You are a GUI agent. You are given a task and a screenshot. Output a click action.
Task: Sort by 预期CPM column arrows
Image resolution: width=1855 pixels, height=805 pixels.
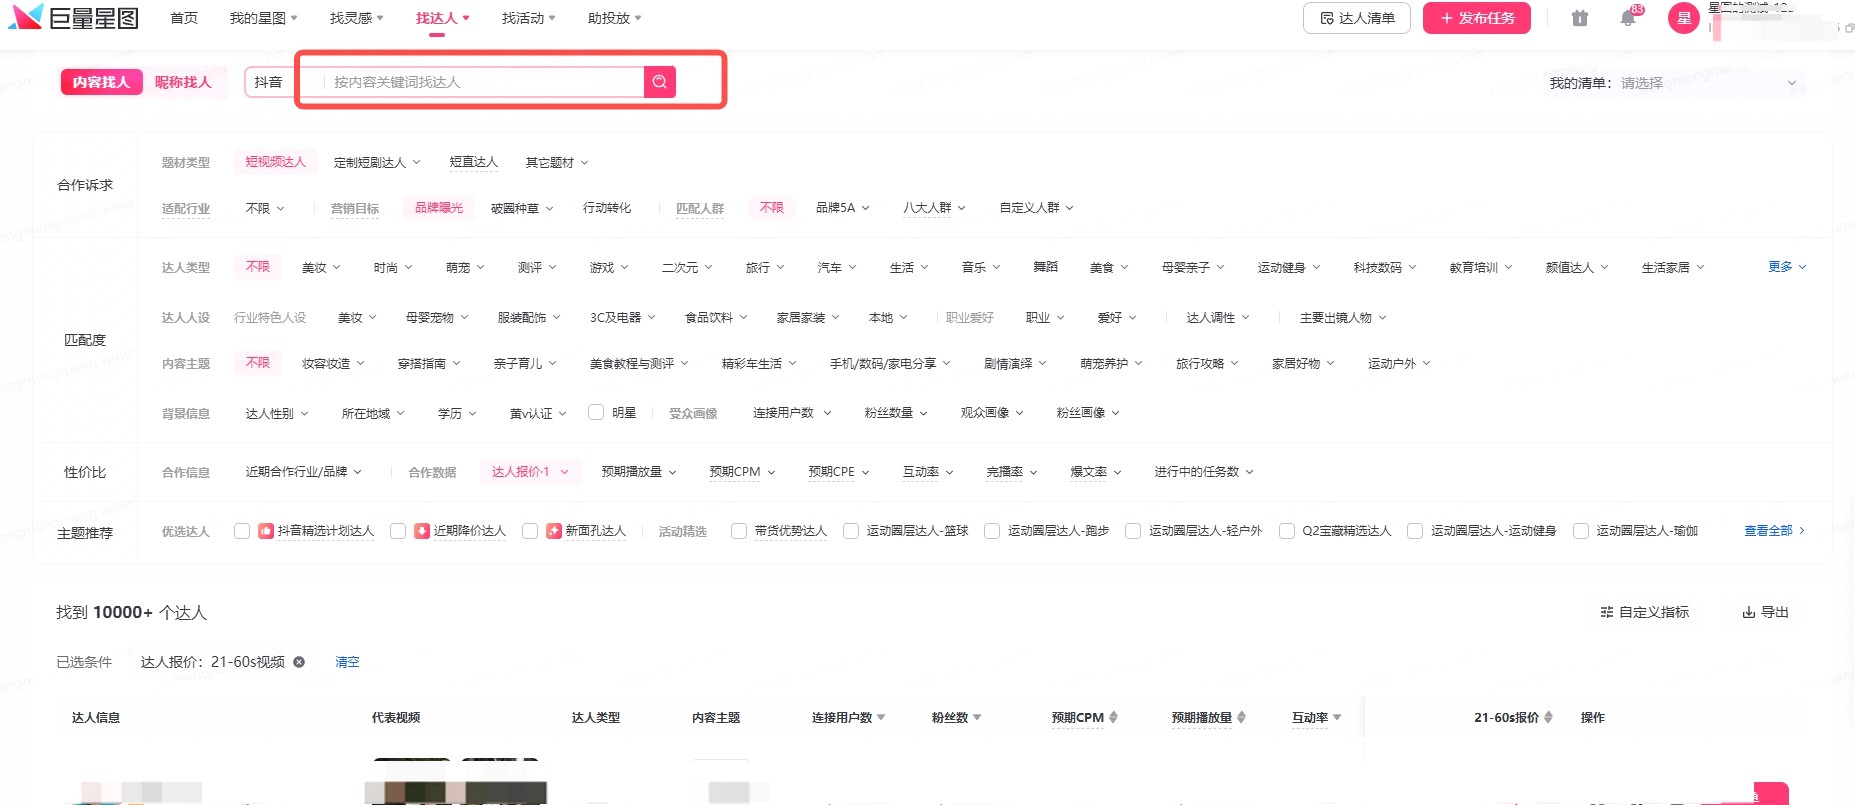coord(1113,717)
